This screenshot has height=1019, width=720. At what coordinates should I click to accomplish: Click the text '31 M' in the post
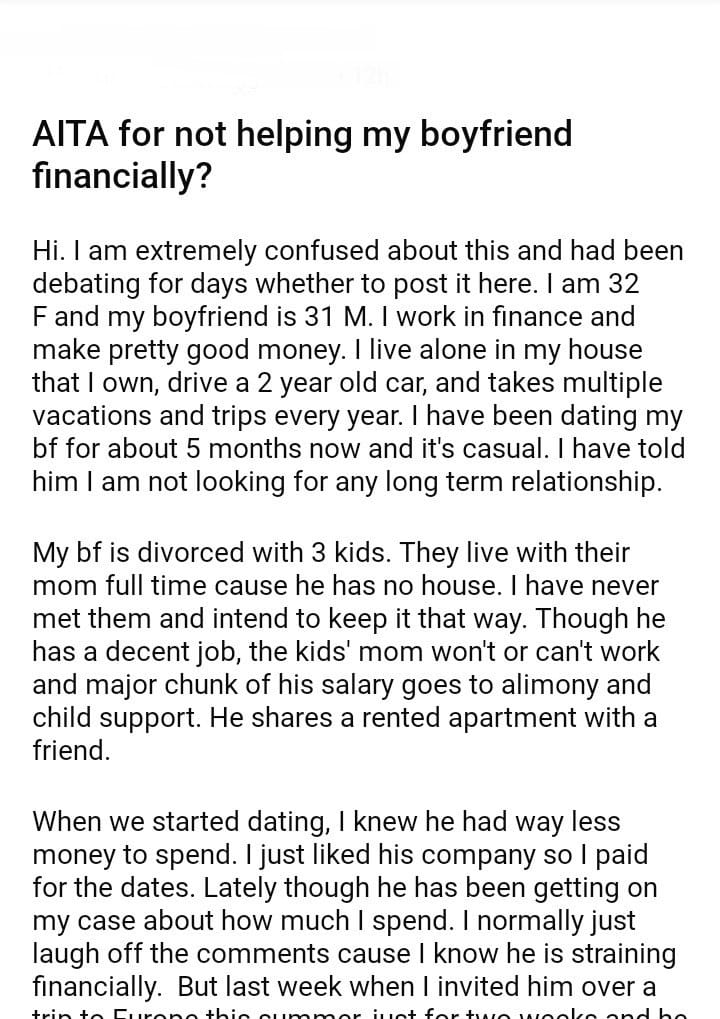[336, 316]
